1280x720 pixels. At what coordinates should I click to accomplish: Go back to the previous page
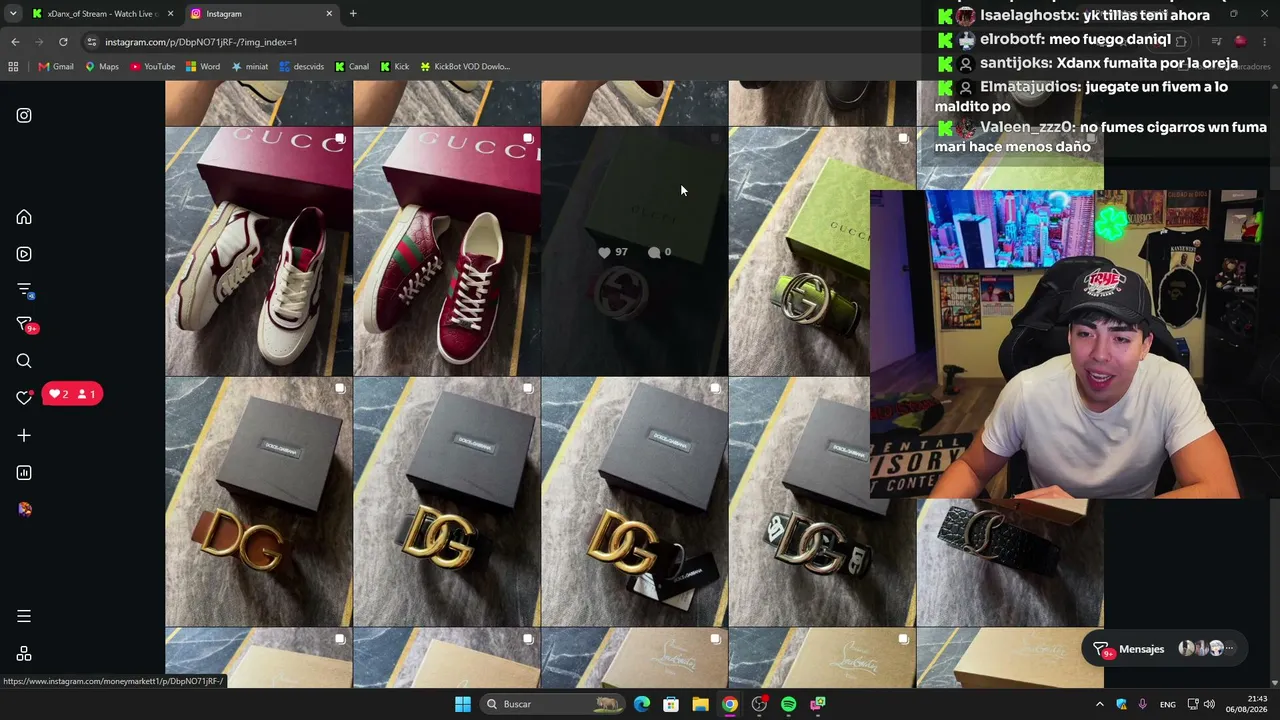(x=15, y=42)
